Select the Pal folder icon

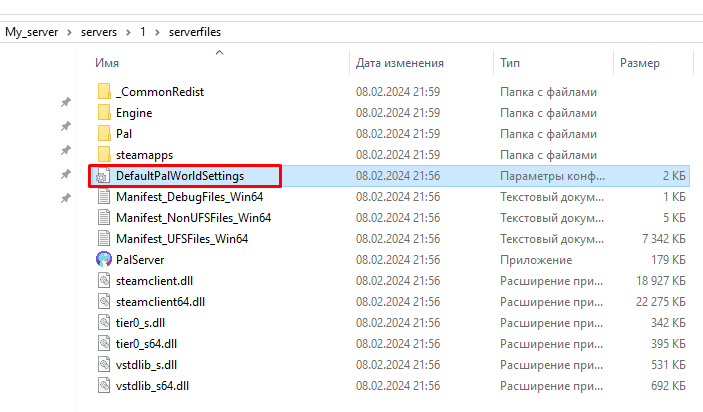click(x=104, y=134)
